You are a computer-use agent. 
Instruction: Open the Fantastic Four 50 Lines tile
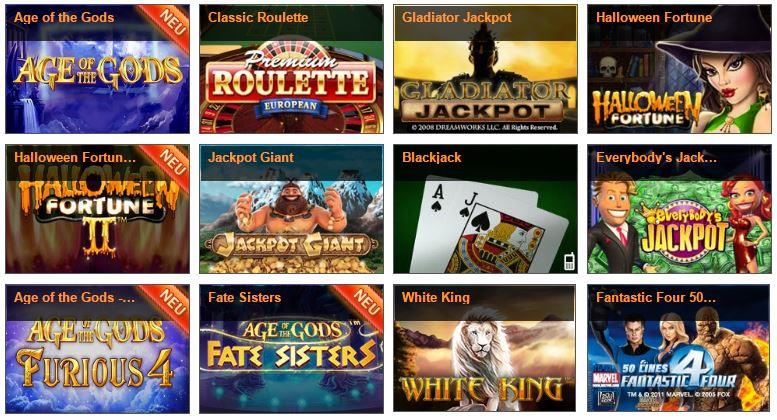tap(679, 349)
